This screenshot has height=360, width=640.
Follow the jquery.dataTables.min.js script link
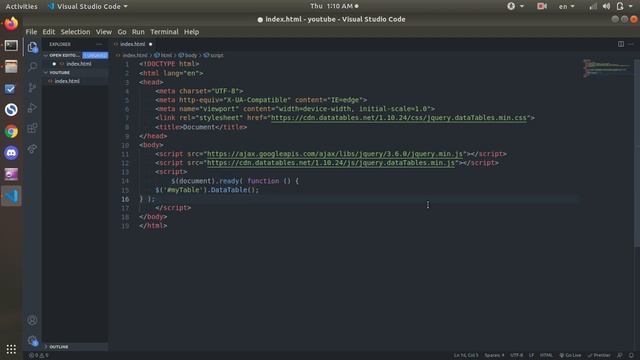tap(331, 163)
